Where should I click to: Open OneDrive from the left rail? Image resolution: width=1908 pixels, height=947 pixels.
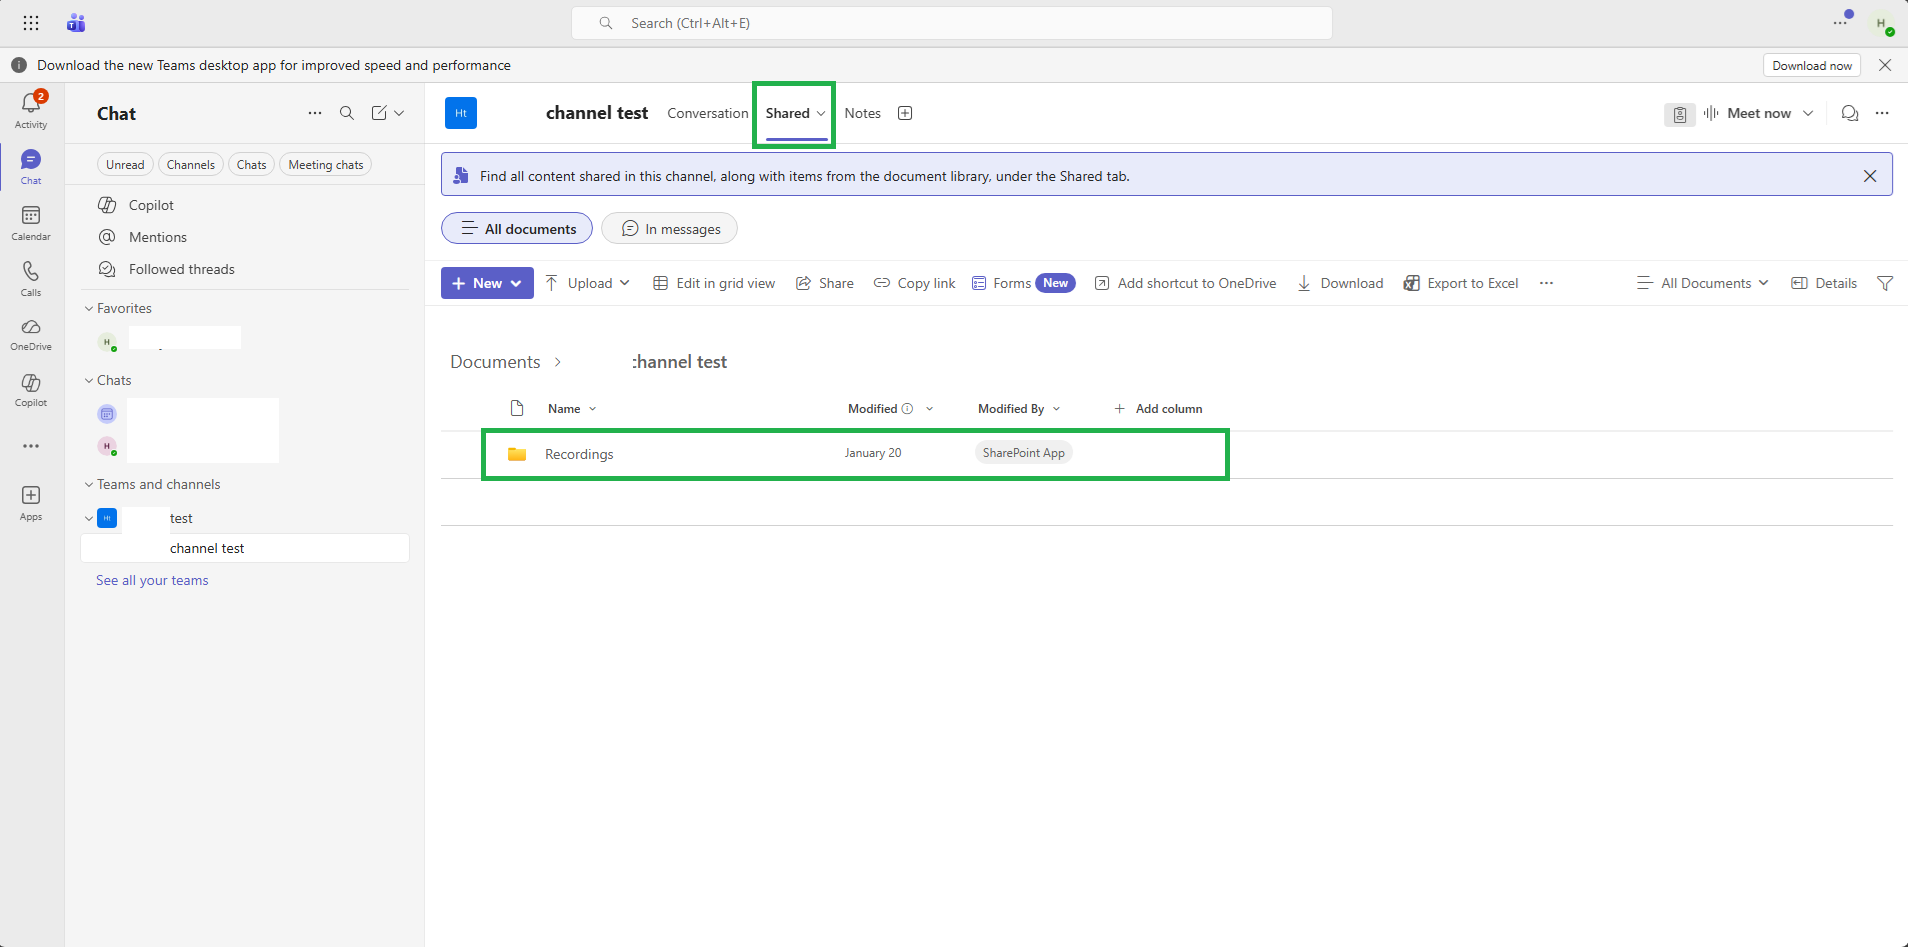tap(31, 335)
